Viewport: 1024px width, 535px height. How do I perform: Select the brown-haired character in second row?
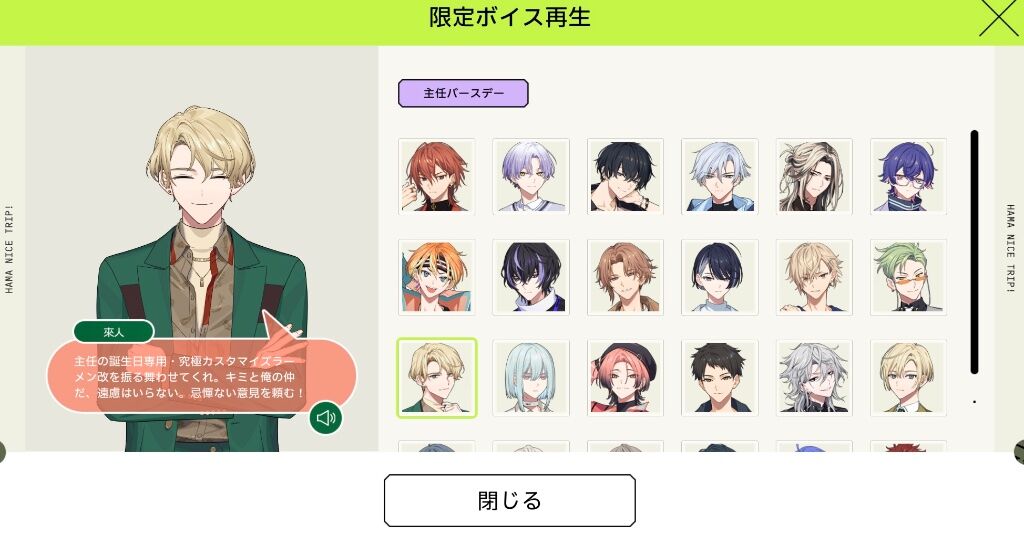point(626,277)
